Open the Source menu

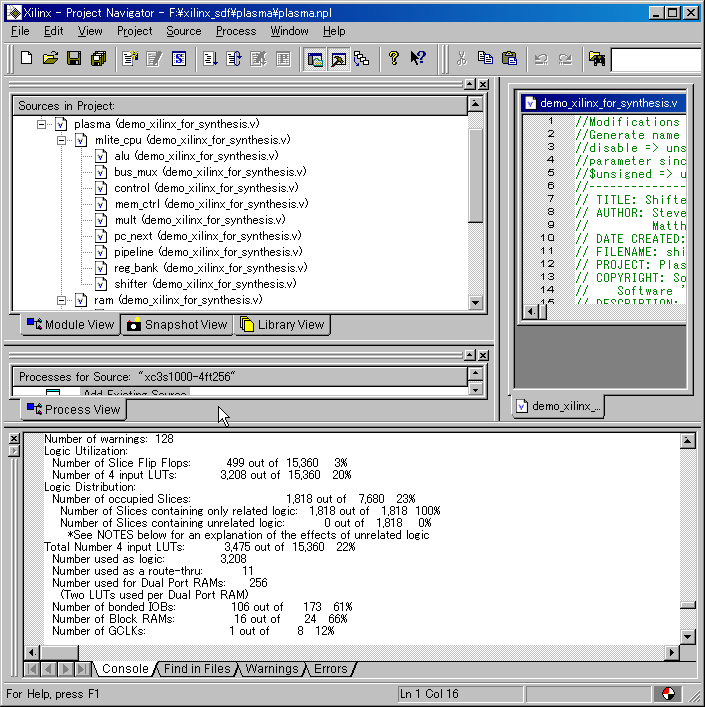click(x=183, y=31)
